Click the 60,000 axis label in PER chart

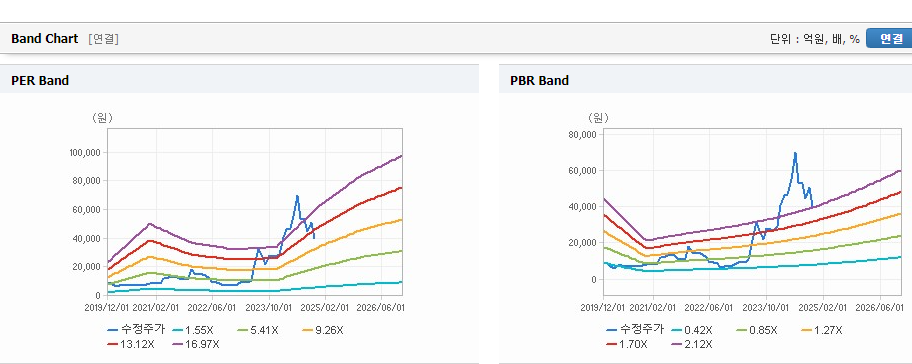(87, 209)
